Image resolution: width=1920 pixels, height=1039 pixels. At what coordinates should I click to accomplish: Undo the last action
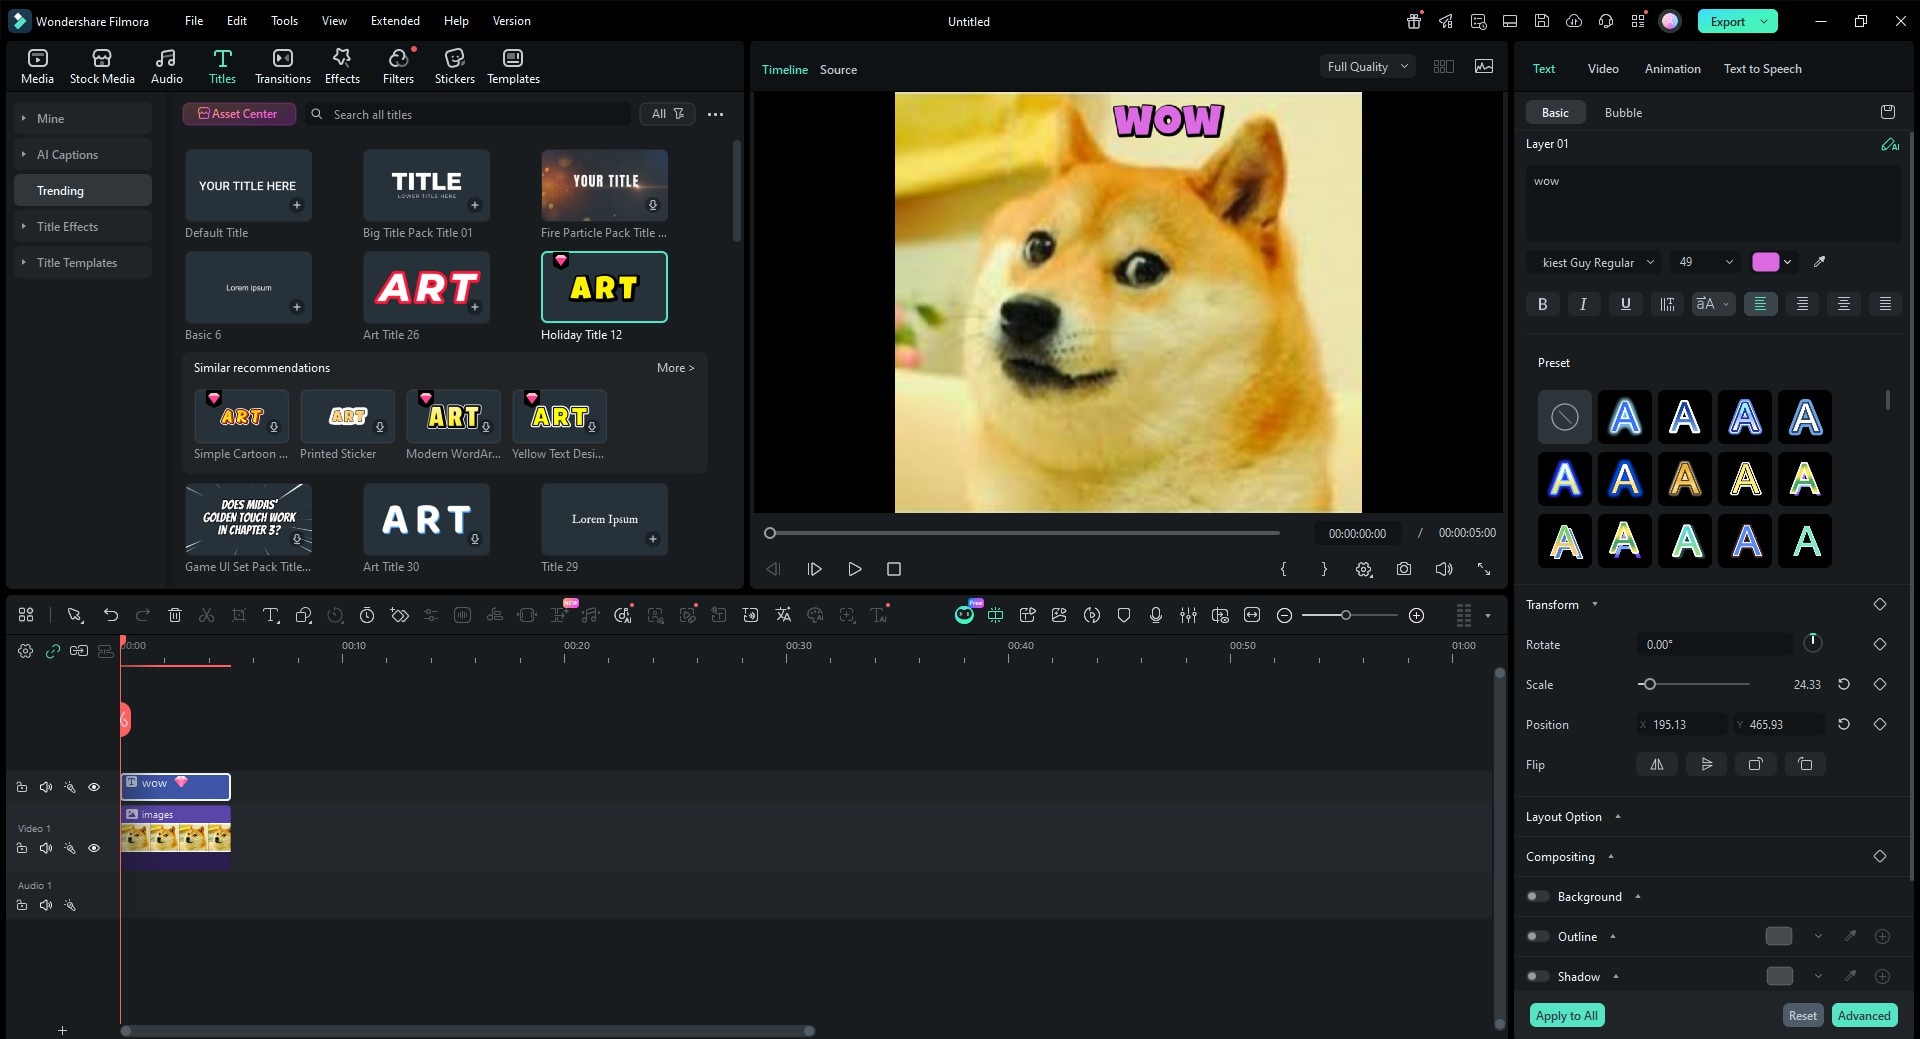[111, 615]
